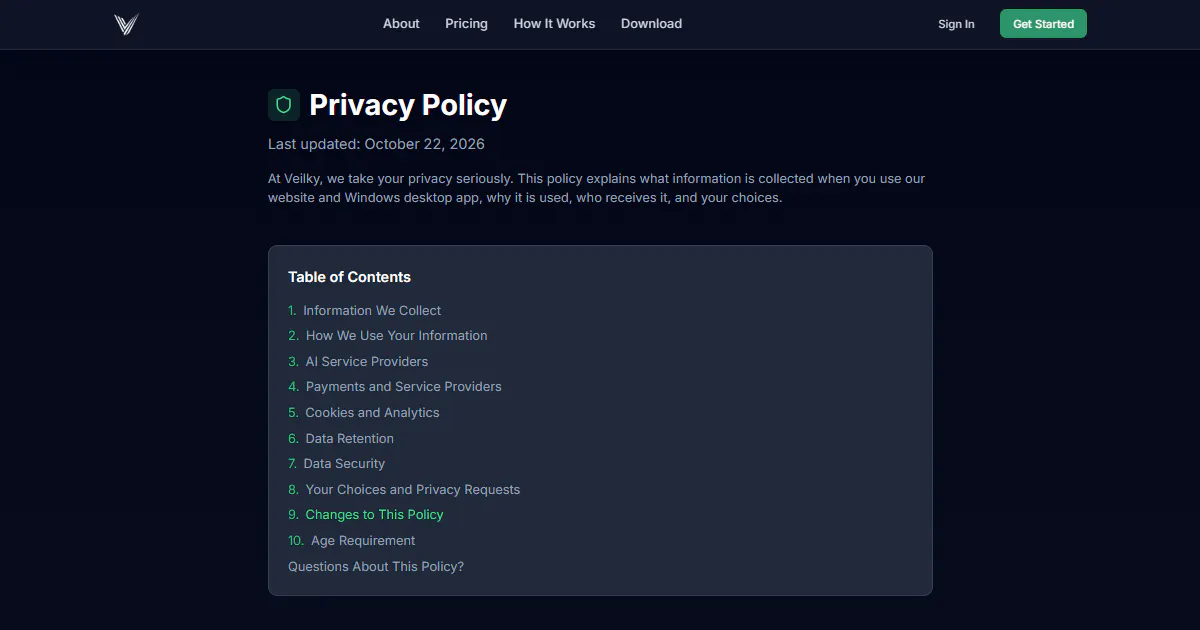Click the green shield privacy icon
Screen dimensions: 1200x630
[284, 105]
